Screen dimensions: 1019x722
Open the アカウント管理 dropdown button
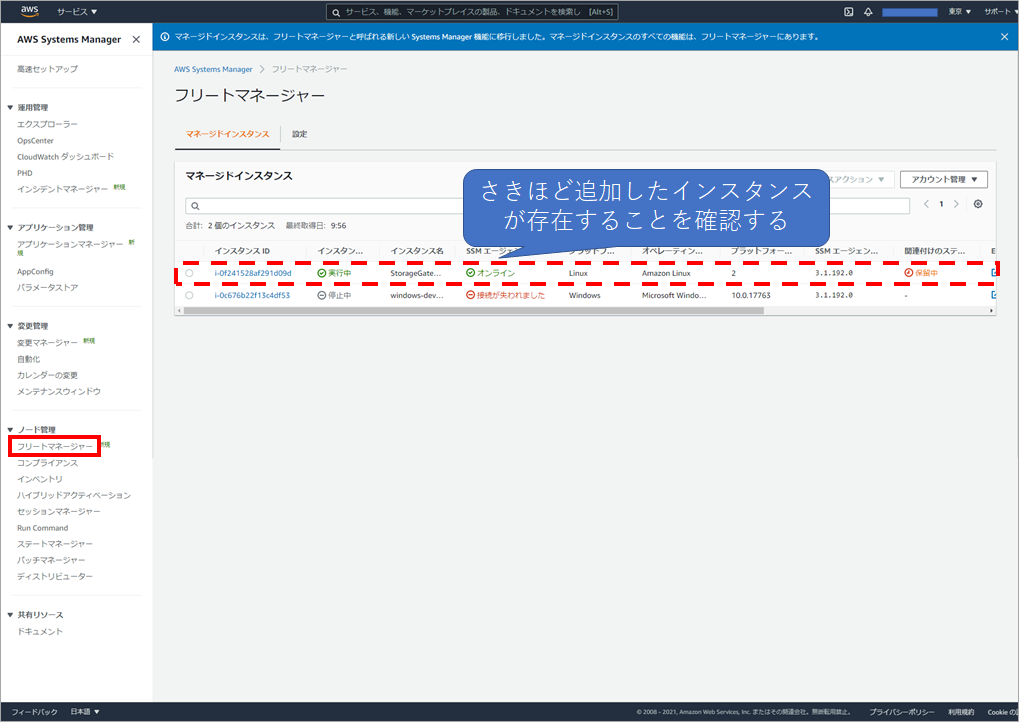click(944, 179)
